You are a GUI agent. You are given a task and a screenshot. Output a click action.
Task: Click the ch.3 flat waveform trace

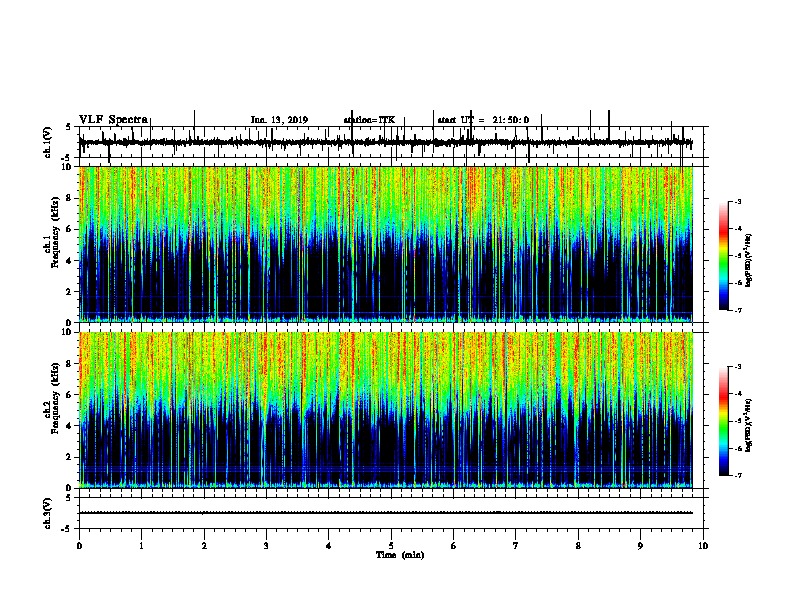point(386,513)
